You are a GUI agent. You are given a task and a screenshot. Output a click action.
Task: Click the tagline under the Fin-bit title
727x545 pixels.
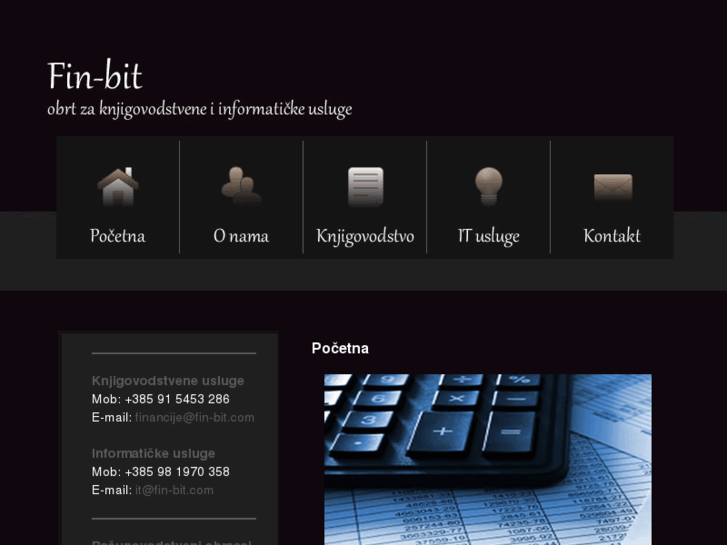click(x=199, y=109)
